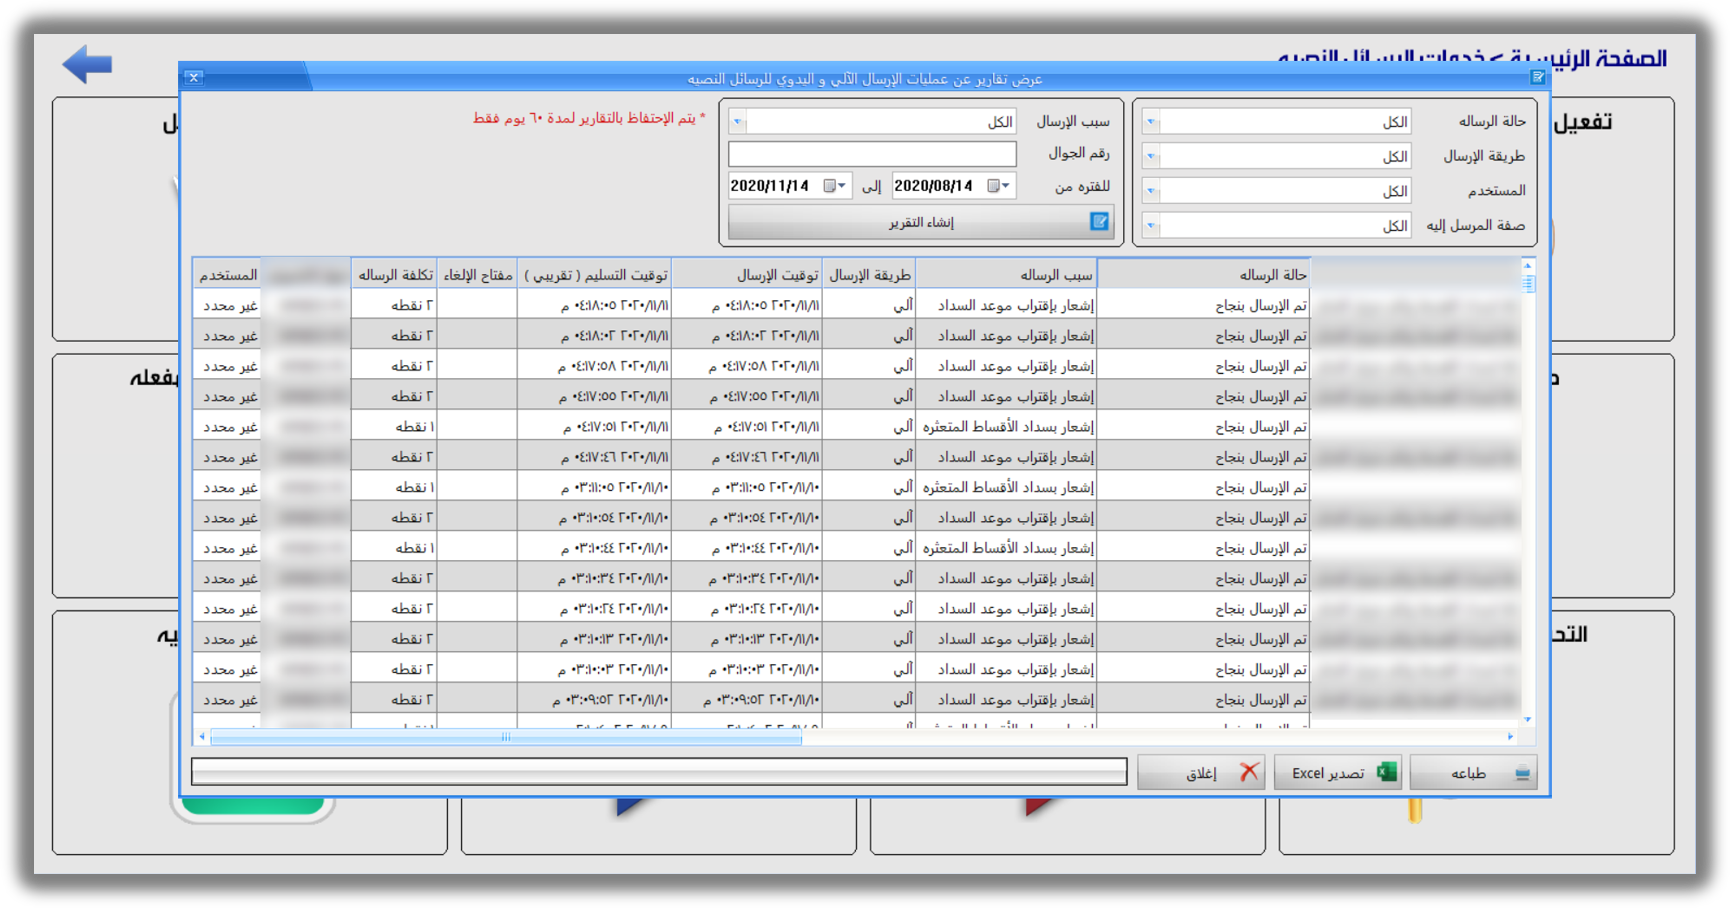1730x908 pixels.
Task: Click إشعار بإقتراب موعد السداد in ٠٣:٠٩:٥٢ row
Action: (1006, 700)
